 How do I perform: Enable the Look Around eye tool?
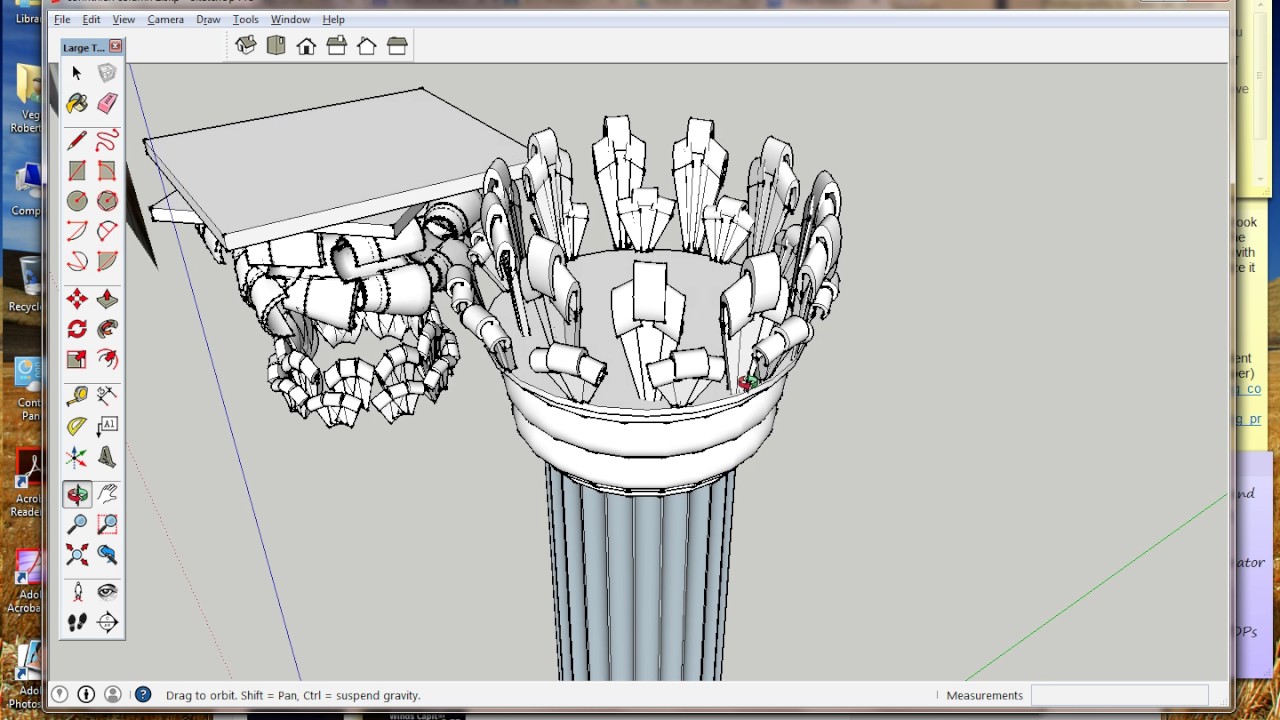click(x=107, y=592)
